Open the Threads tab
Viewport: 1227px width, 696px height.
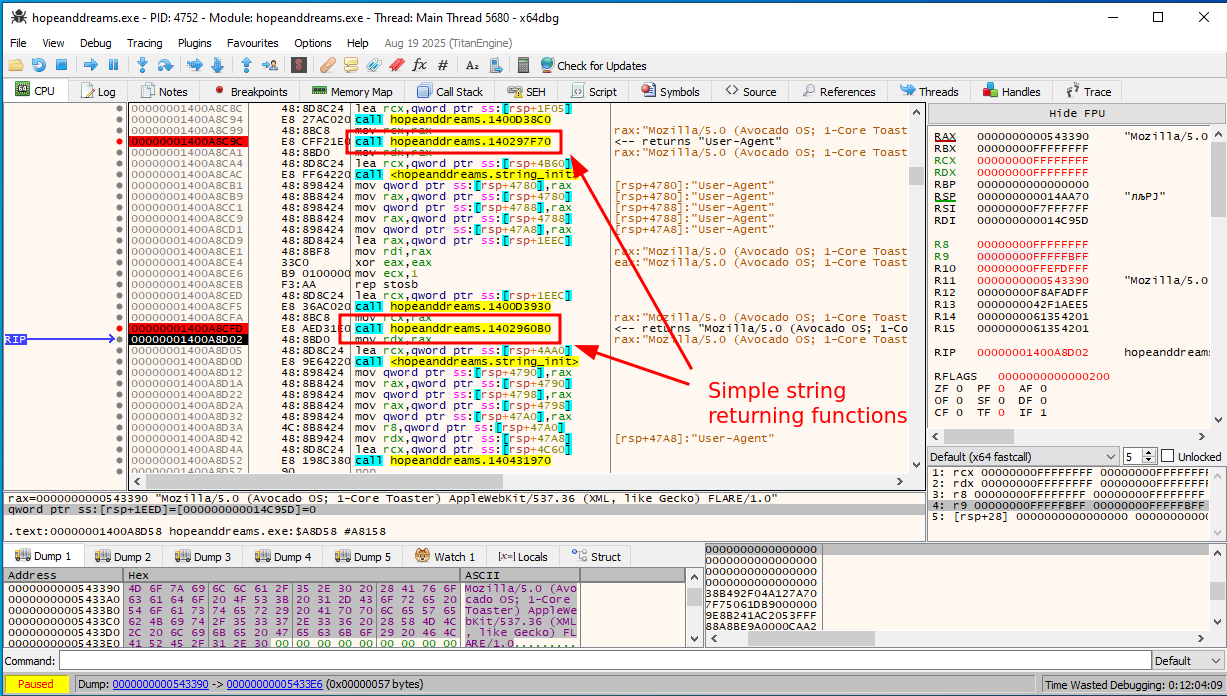click(928, 91)
